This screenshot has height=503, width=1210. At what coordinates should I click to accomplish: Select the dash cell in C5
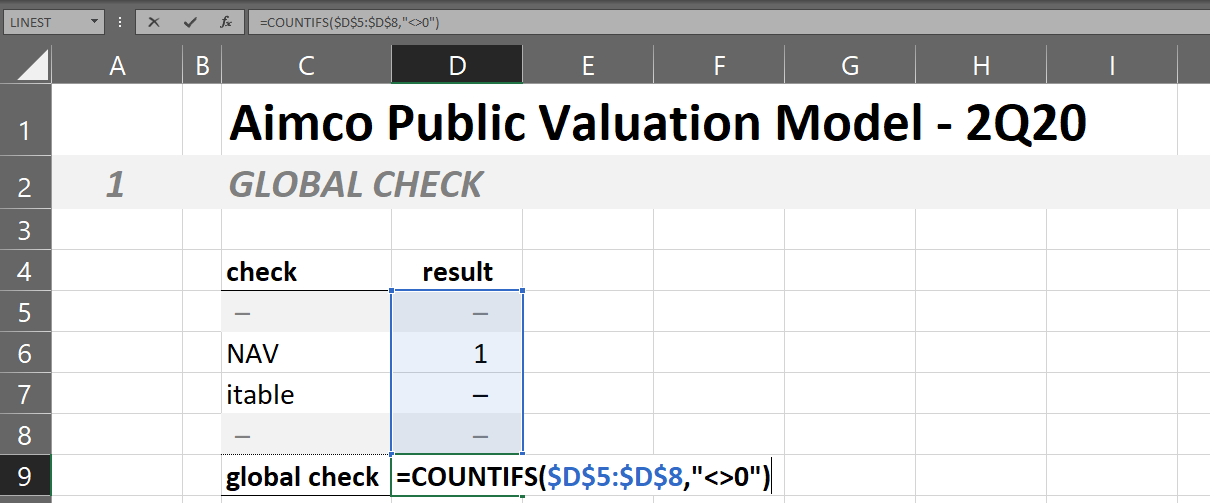pyautogui.click(x=306, y=312)
